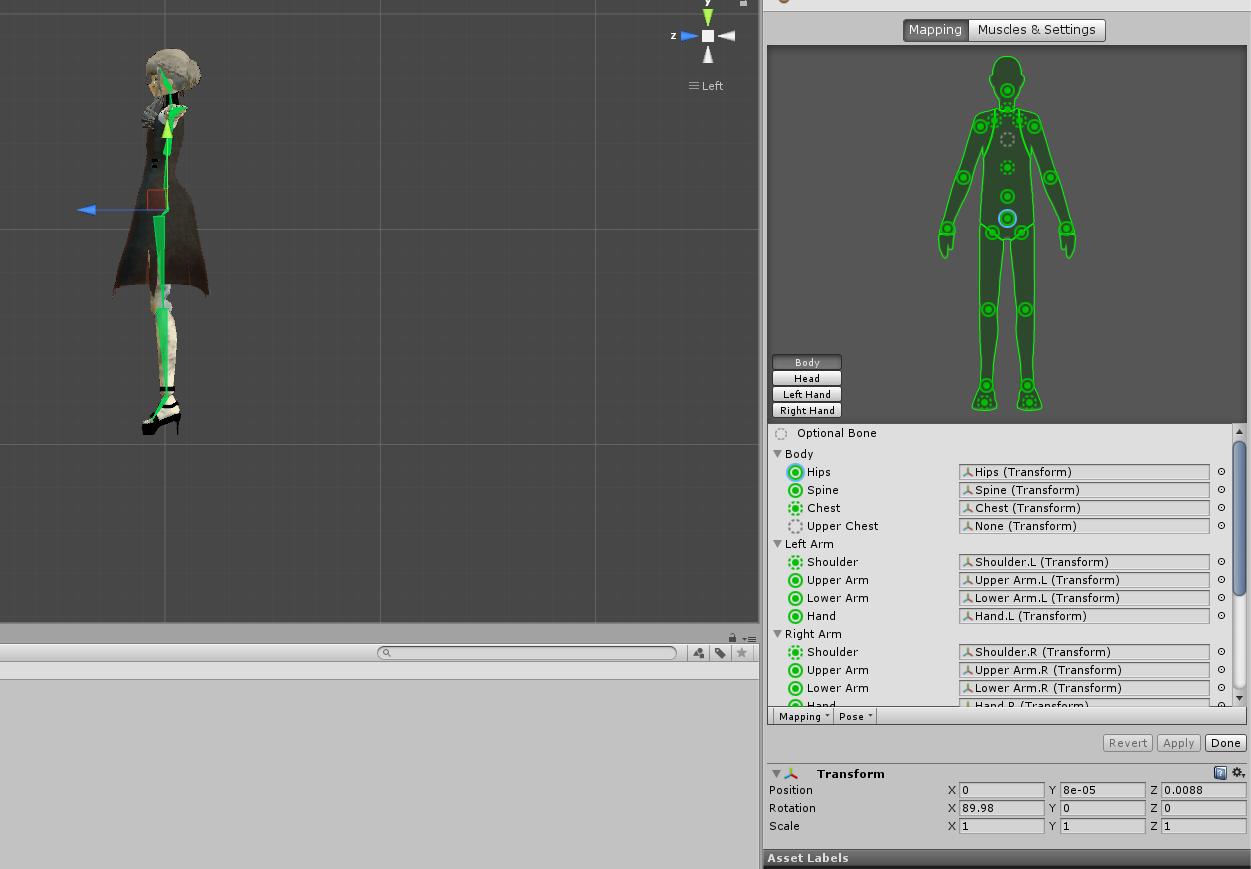
Task: Toggle the Head view button in avatar panel
Action: [807, 378]
